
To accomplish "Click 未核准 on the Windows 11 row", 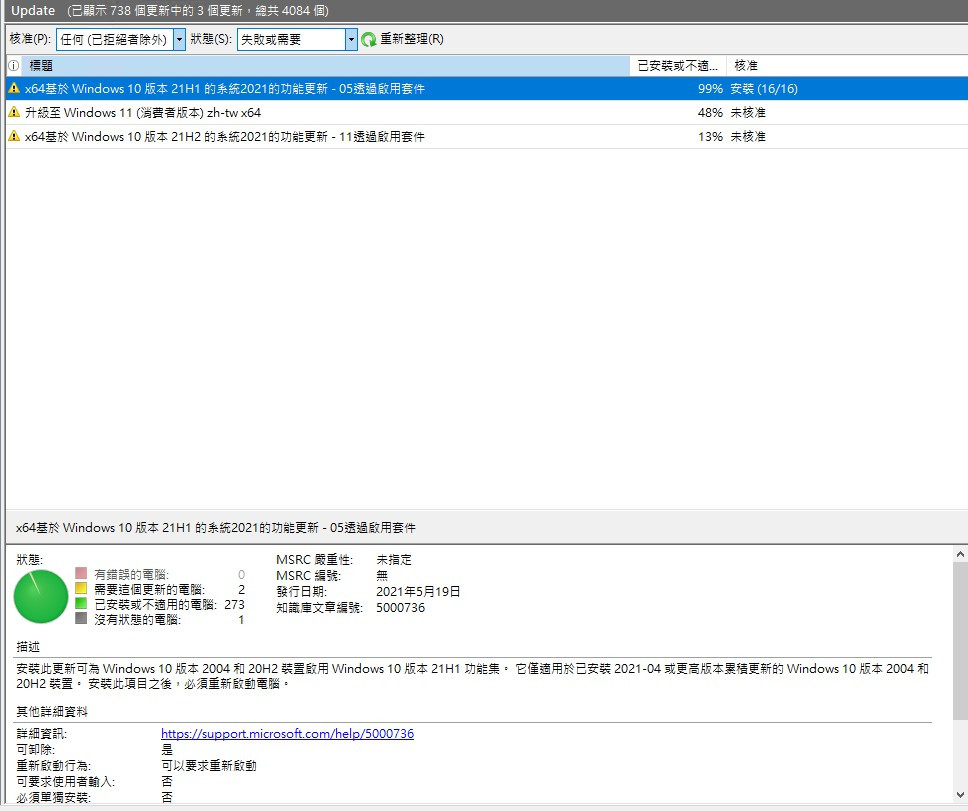I will click(748, 112).
